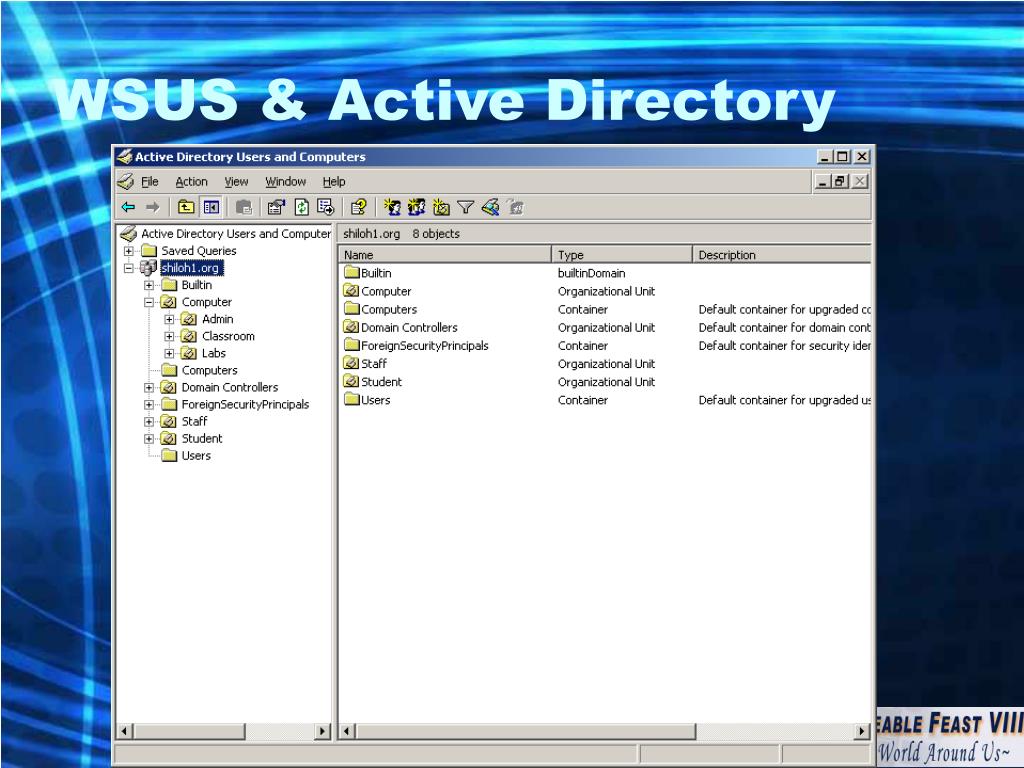Viewport: 1024px width, 768px height.
Task: Expand the Labs OU node
Action: 169,353
